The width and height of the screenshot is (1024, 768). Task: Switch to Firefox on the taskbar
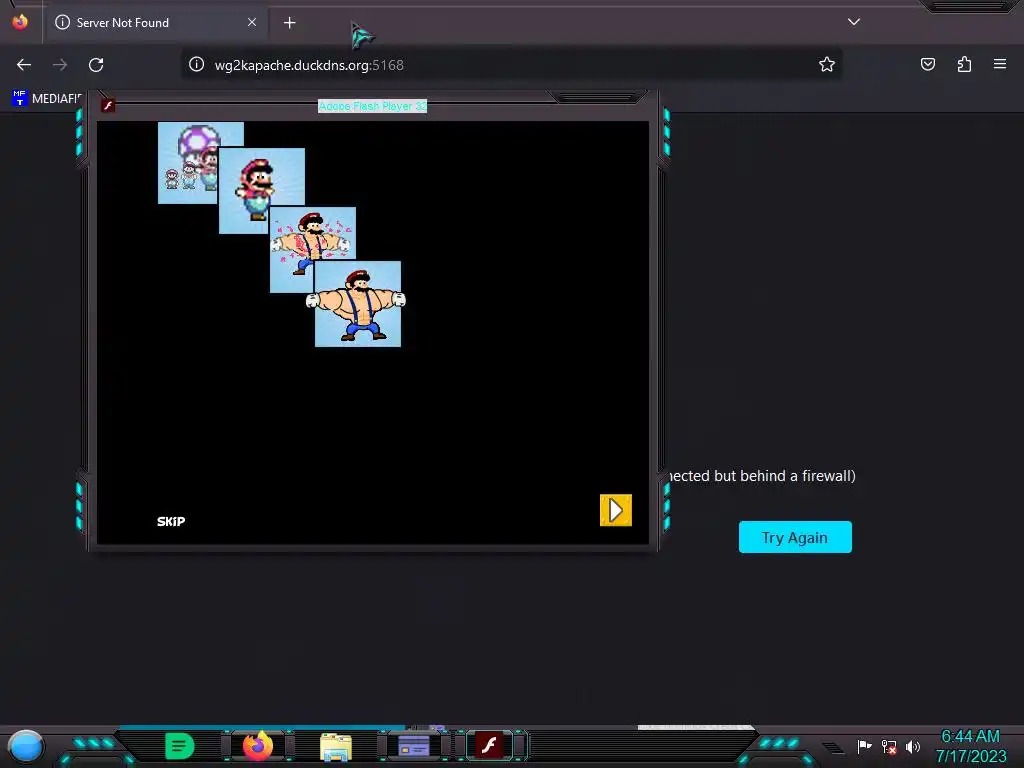(258, 745)
